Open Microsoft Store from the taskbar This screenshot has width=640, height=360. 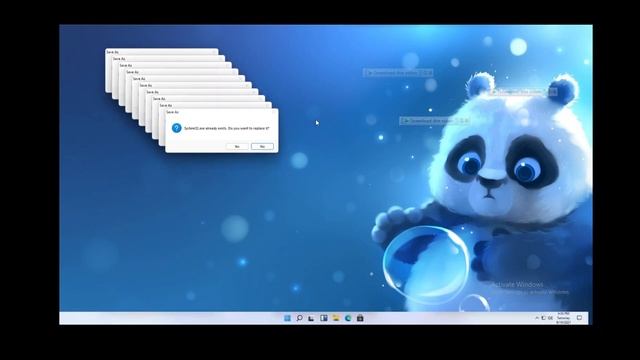click(360, 318)
